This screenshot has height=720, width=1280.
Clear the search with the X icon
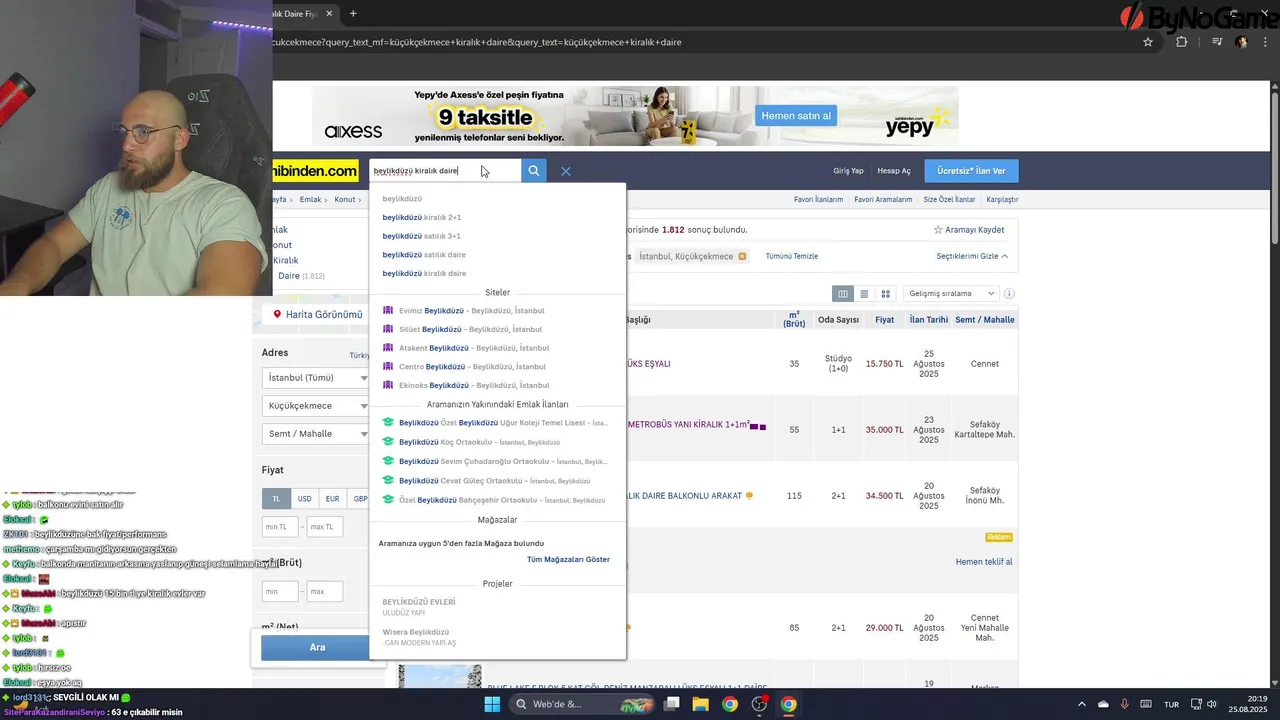tap(566, 171)
